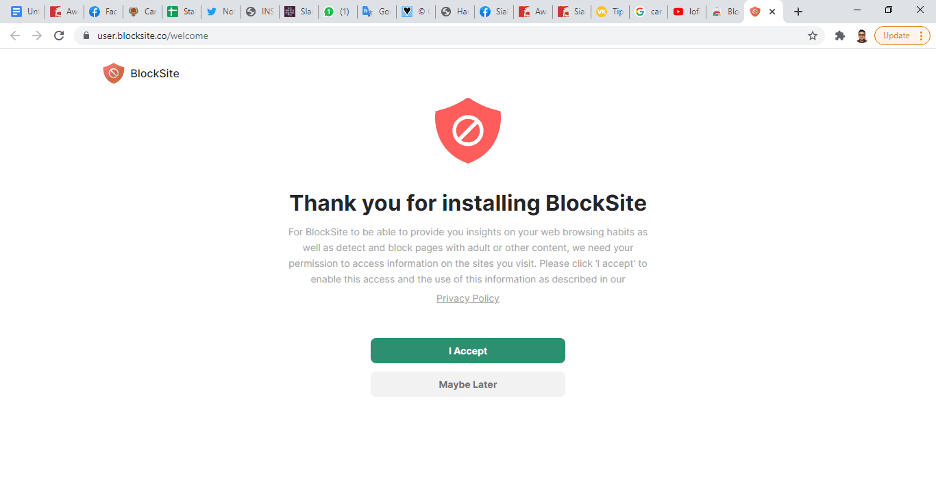This screenshot has width=936, height=498.
Task: Click the Update button in the toolbar
Action: (902, 36)
